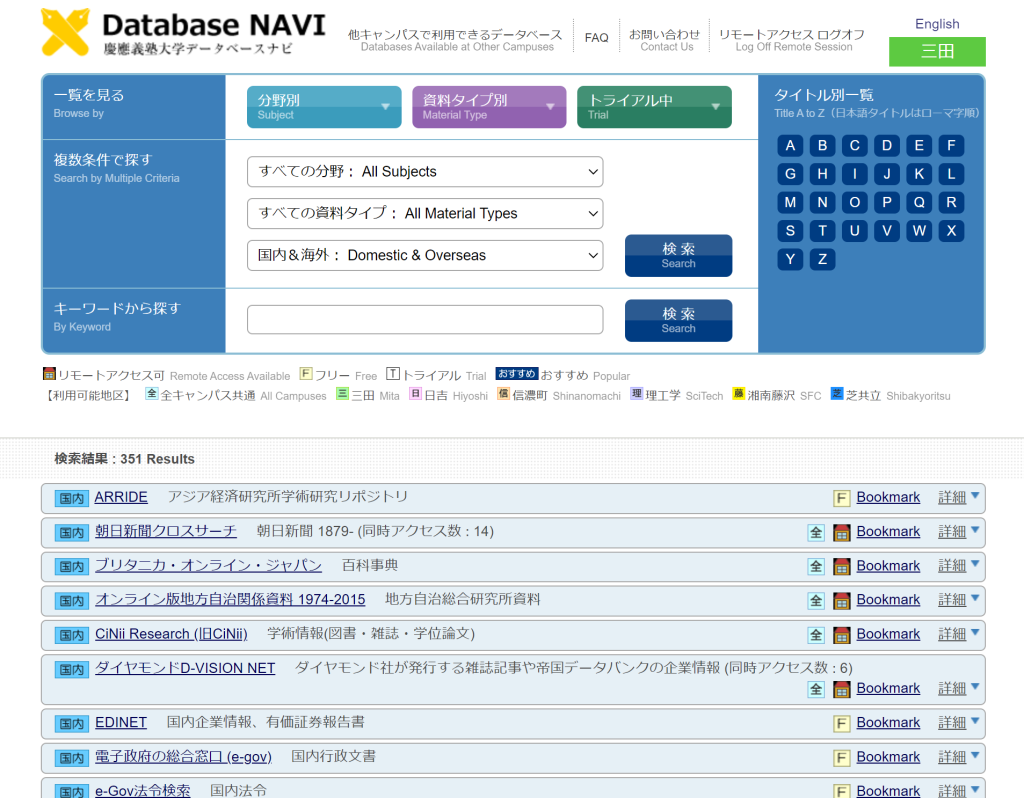Open CiNii Research (旧CiNii) link
The height and width of the screenshot is (798, 1024).
tap(171, 634)
